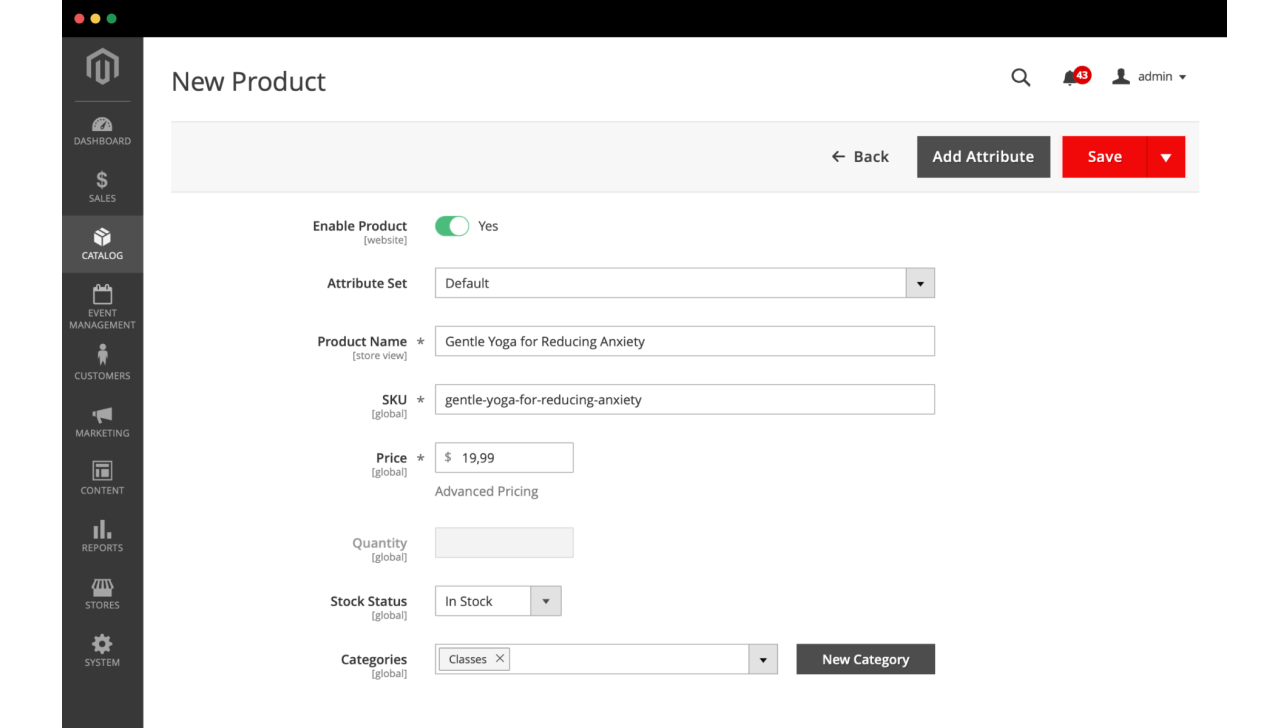This screenshot has height=728, width=1288.
Task: Open the Event Management section
Action: coord(102,305)
